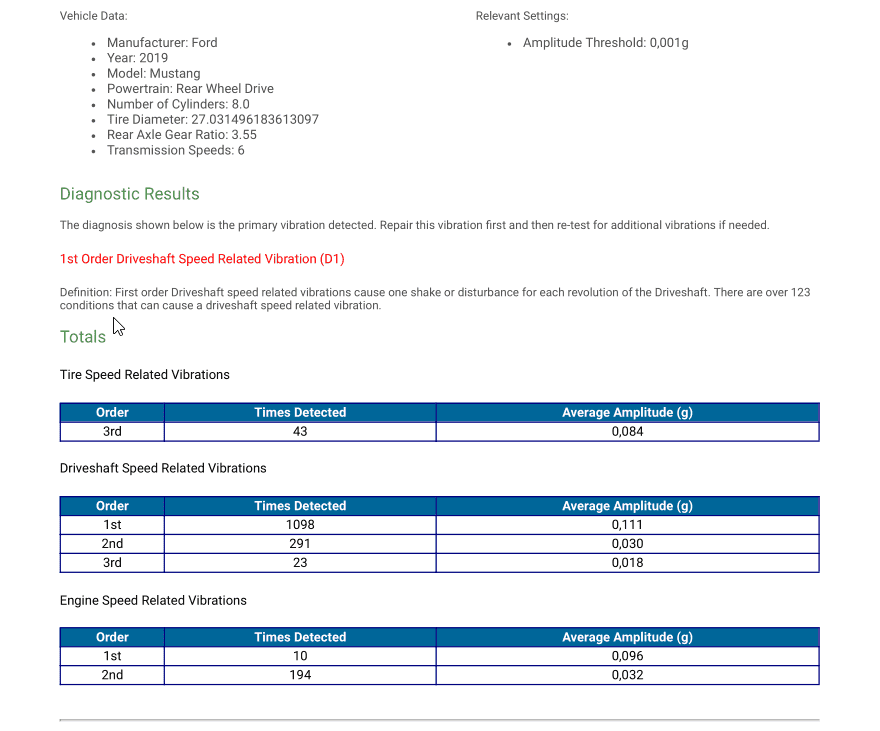Select 'Number of Cylinders: 8.0' line
Viewport: 880px width, 731px height.
pos(178,104)
